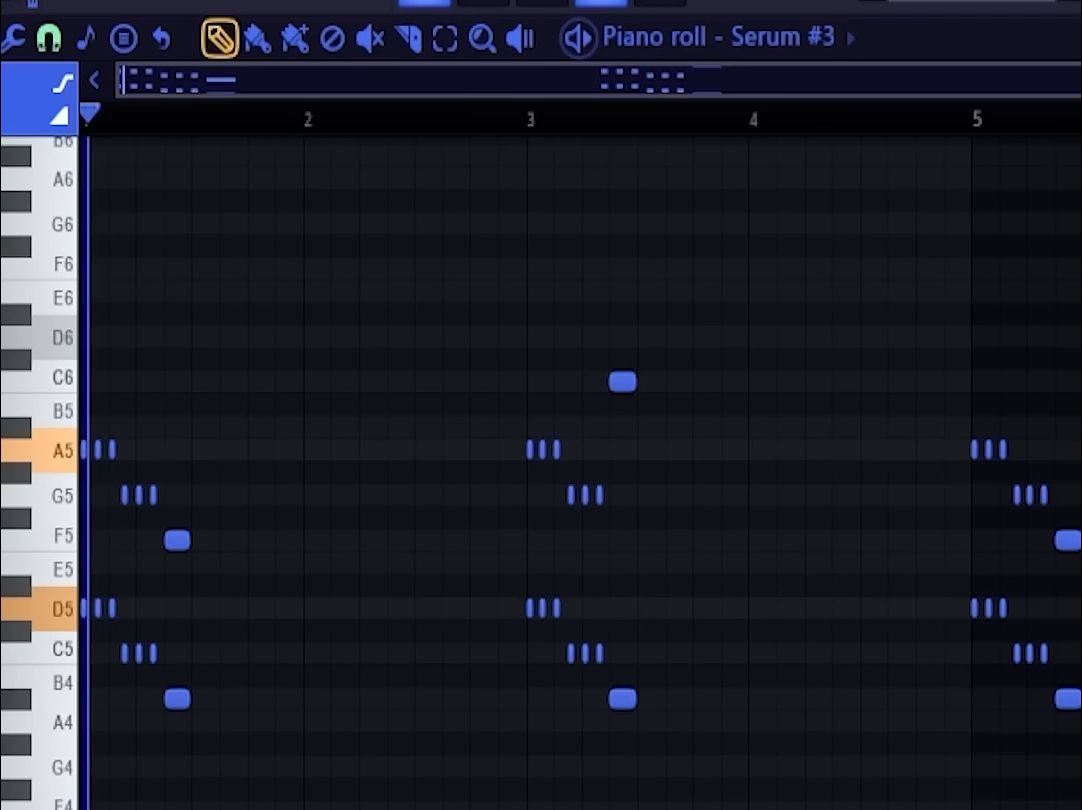Toggle the magnet snap-to-grid option
Screen dimensions: 1082x810
click(48, 39)
